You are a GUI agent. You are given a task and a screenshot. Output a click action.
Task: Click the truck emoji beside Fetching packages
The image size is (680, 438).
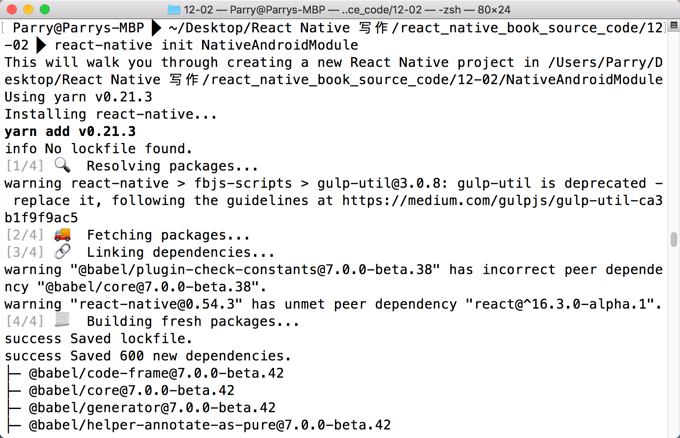point(62,235)
